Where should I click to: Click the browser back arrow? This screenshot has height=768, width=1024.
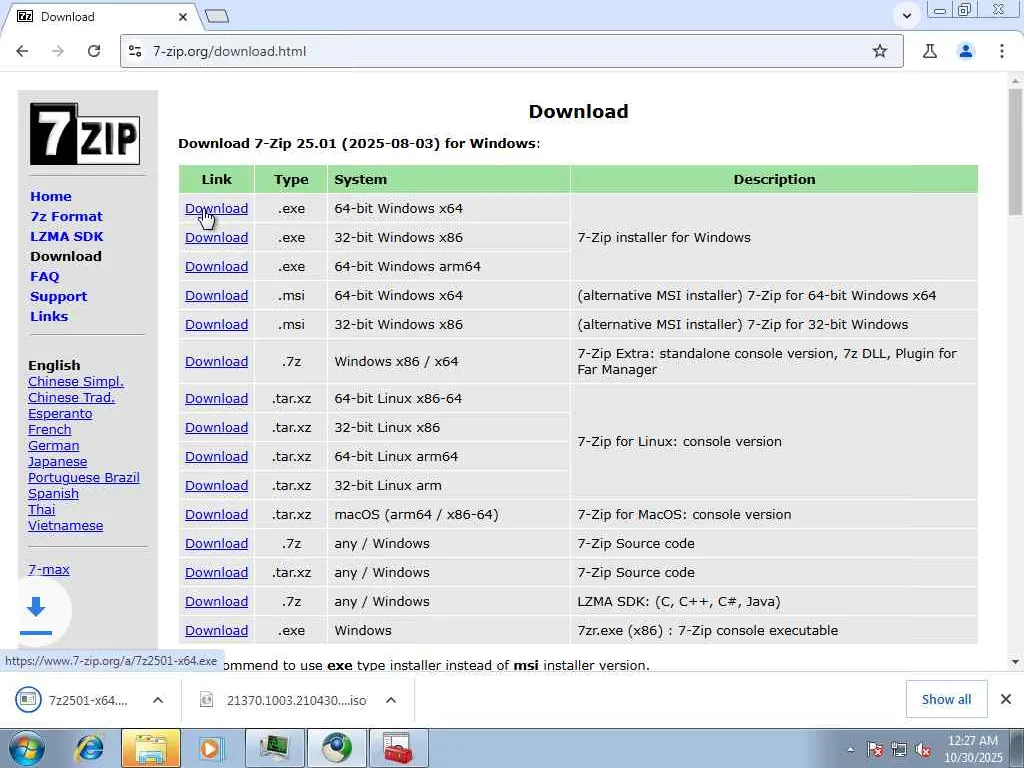(x=22, y=51)
